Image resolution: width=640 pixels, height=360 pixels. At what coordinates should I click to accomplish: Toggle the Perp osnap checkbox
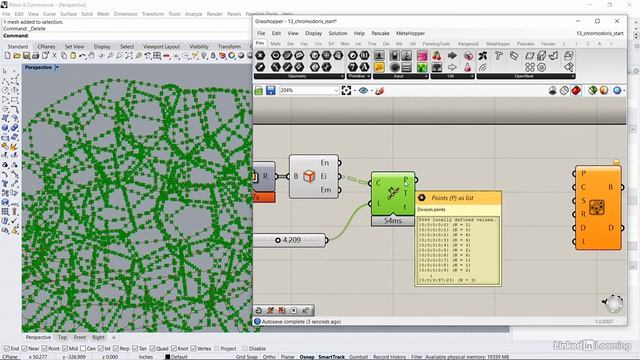pyautogui.click(x=116, y=349)
